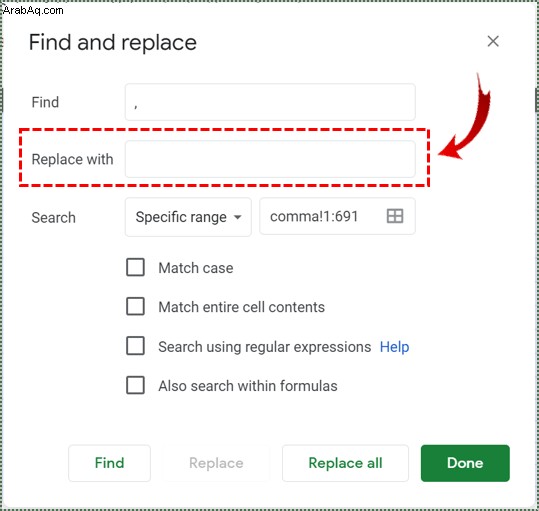Click the select data range grid icon

395,216
